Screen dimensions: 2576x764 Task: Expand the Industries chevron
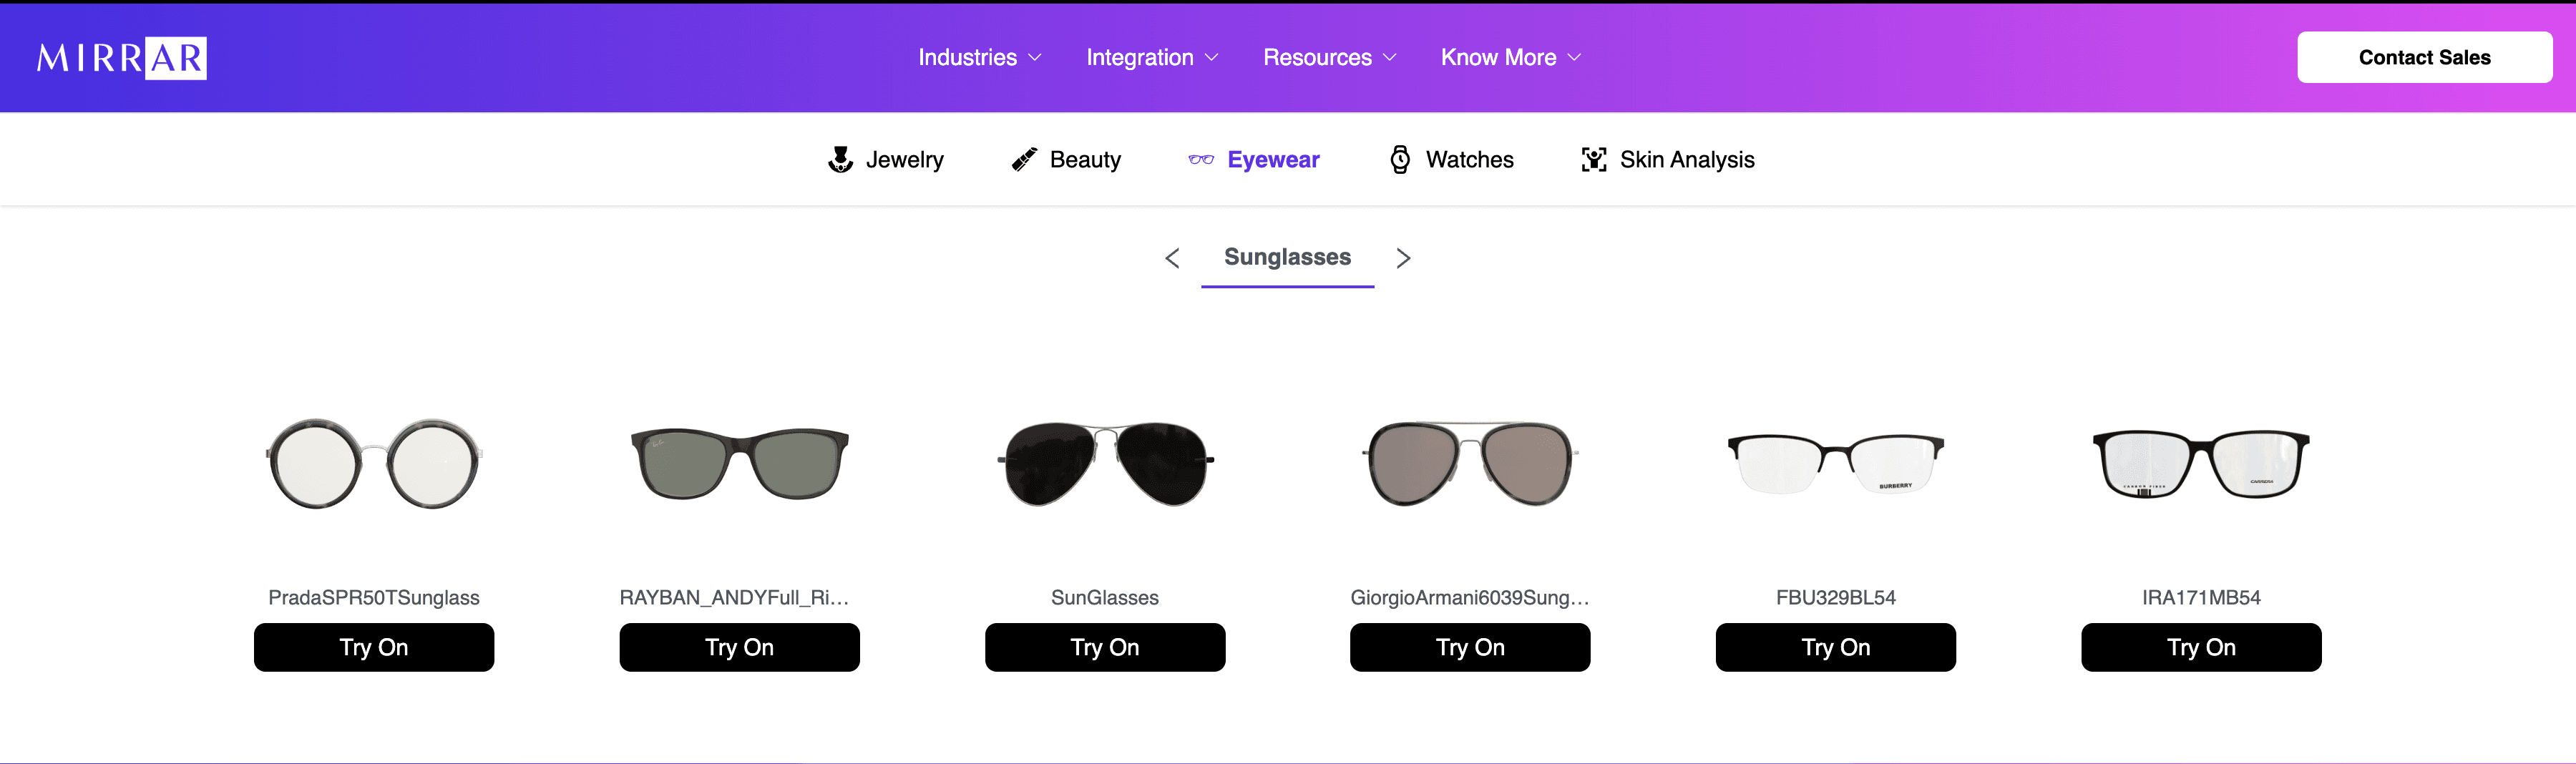pos(1035,58)
